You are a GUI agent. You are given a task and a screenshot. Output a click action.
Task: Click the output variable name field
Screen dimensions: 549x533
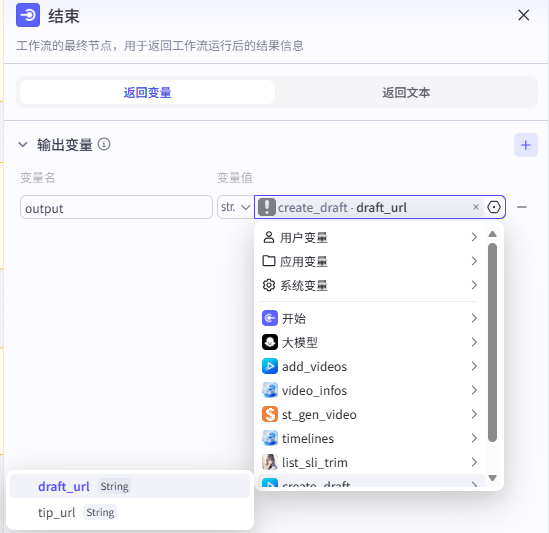coord(116,207)
